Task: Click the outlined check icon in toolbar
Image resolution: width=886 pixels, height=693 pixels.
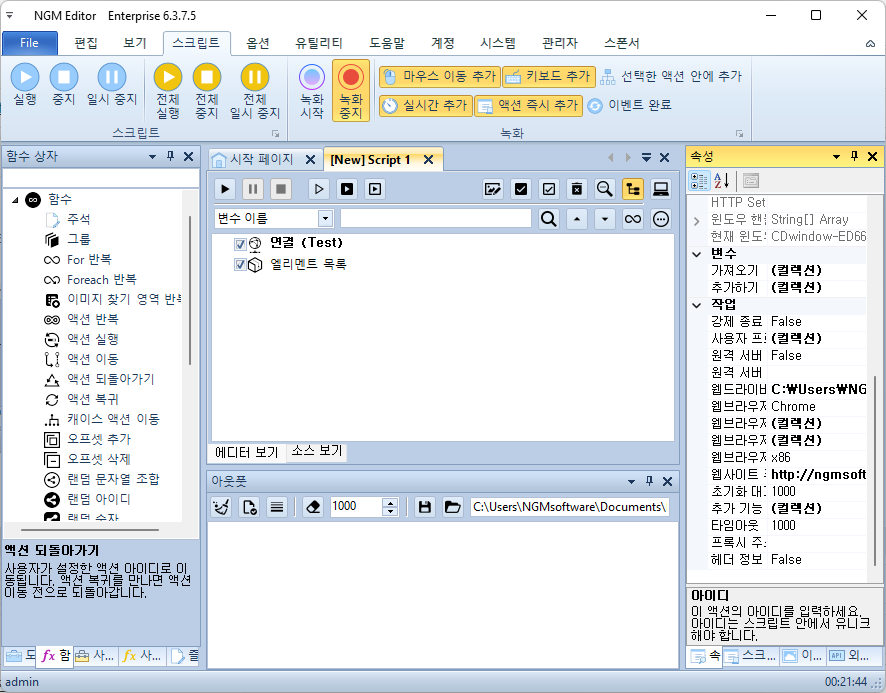Action: (549, 189)
